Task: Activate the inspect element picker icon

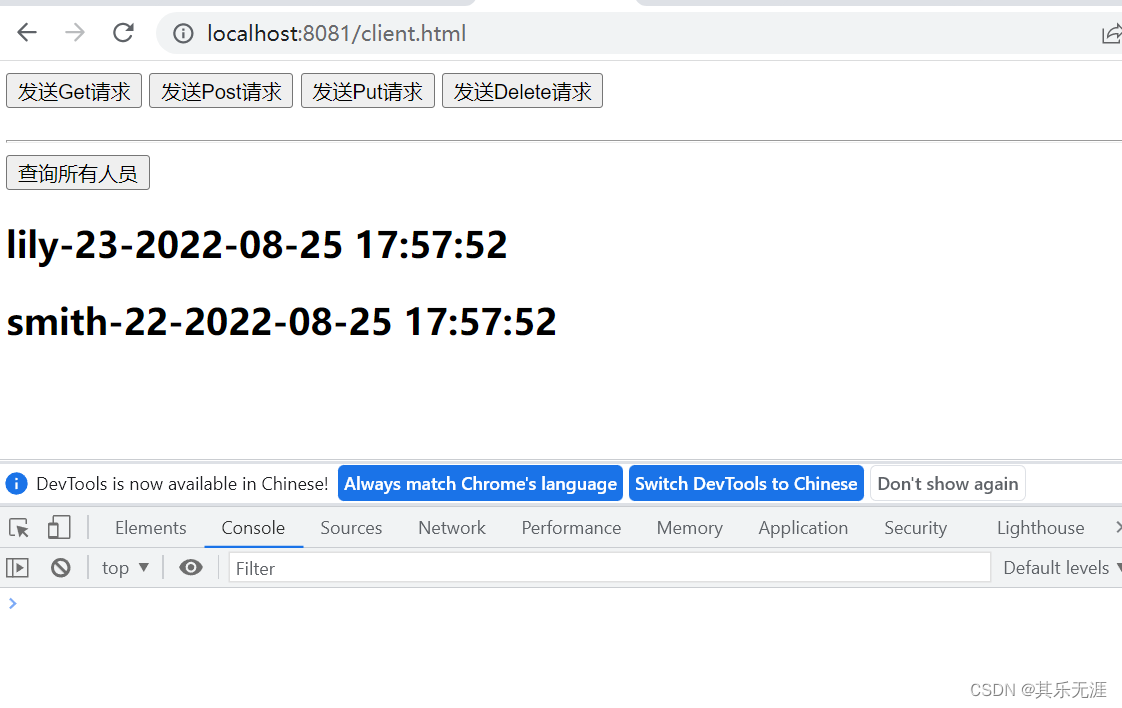Action: 19,528
